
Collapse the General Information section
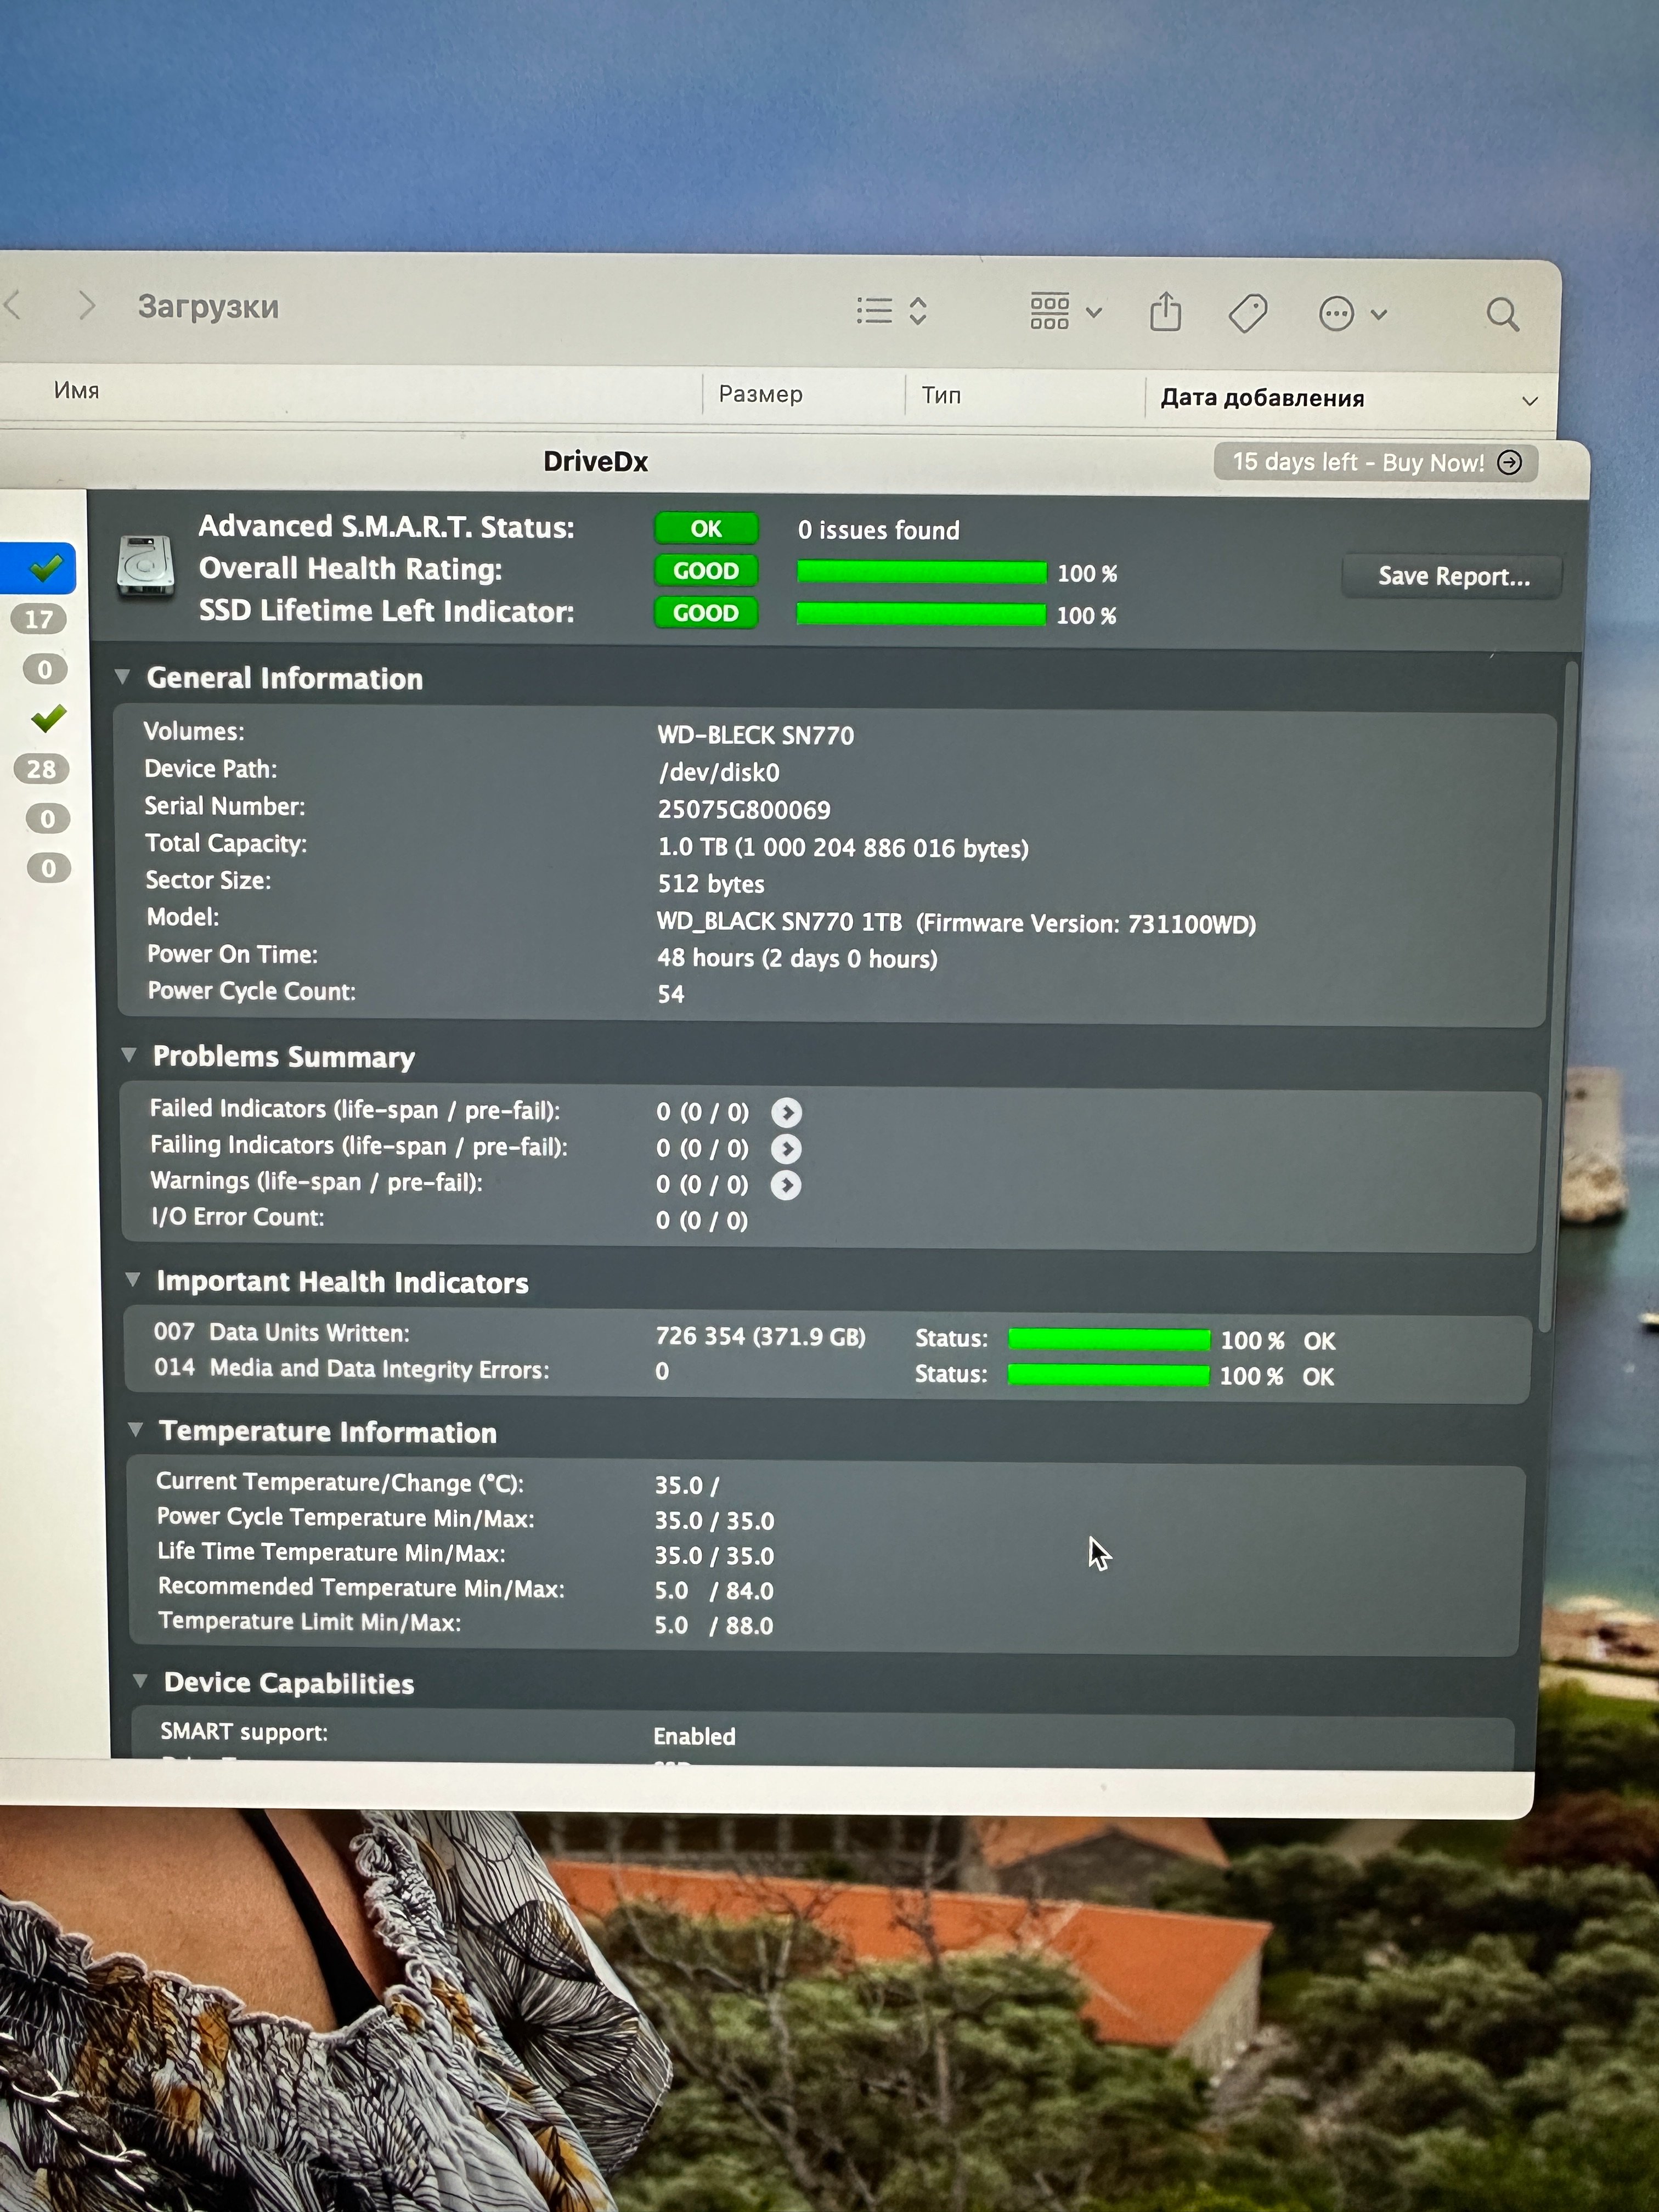[x=122, y=677]
